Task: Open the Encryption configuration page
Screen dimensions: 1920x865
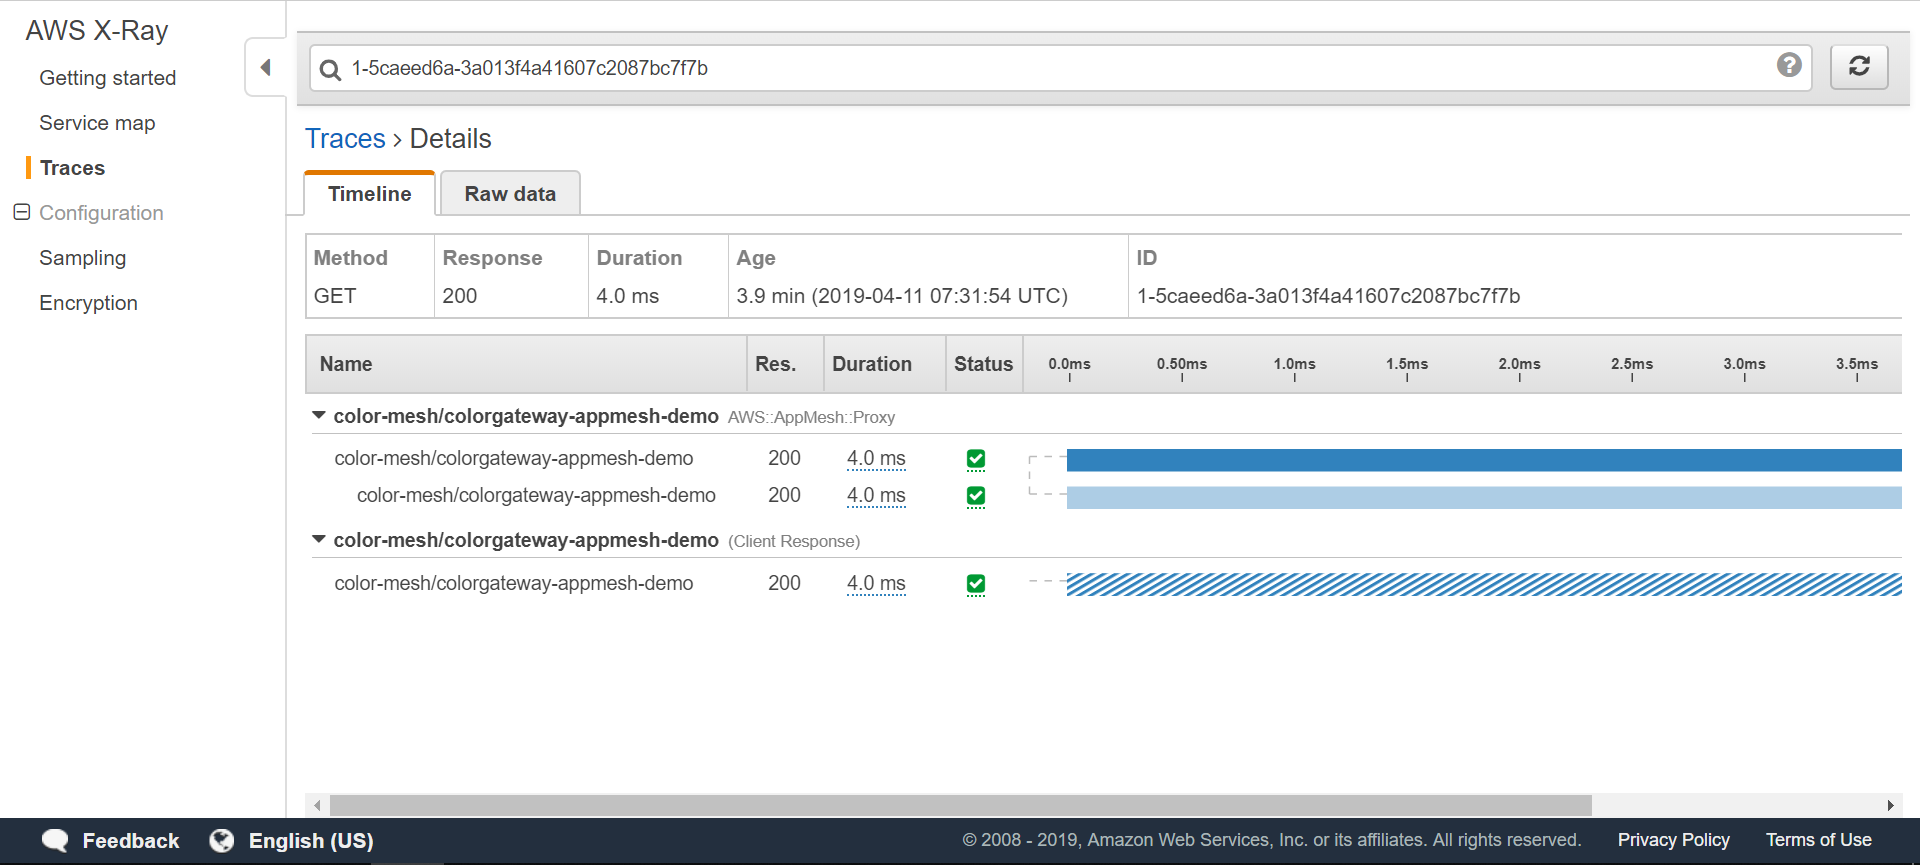Action: [x=88, y=303]
